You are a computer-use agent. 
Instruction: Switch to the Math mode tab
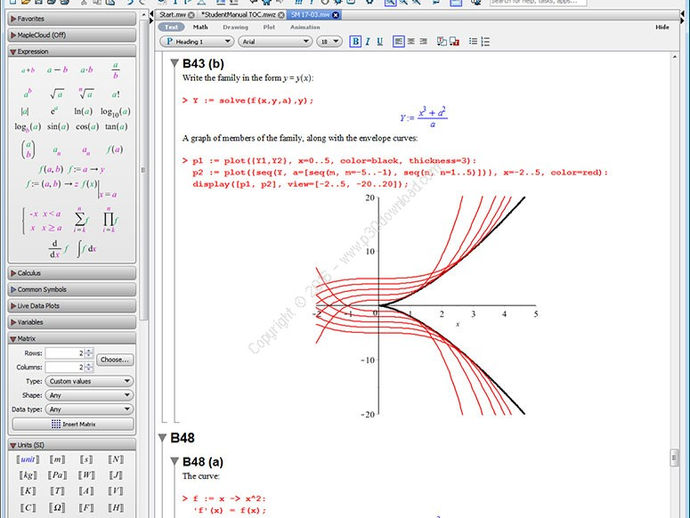(x=200, y=27)
